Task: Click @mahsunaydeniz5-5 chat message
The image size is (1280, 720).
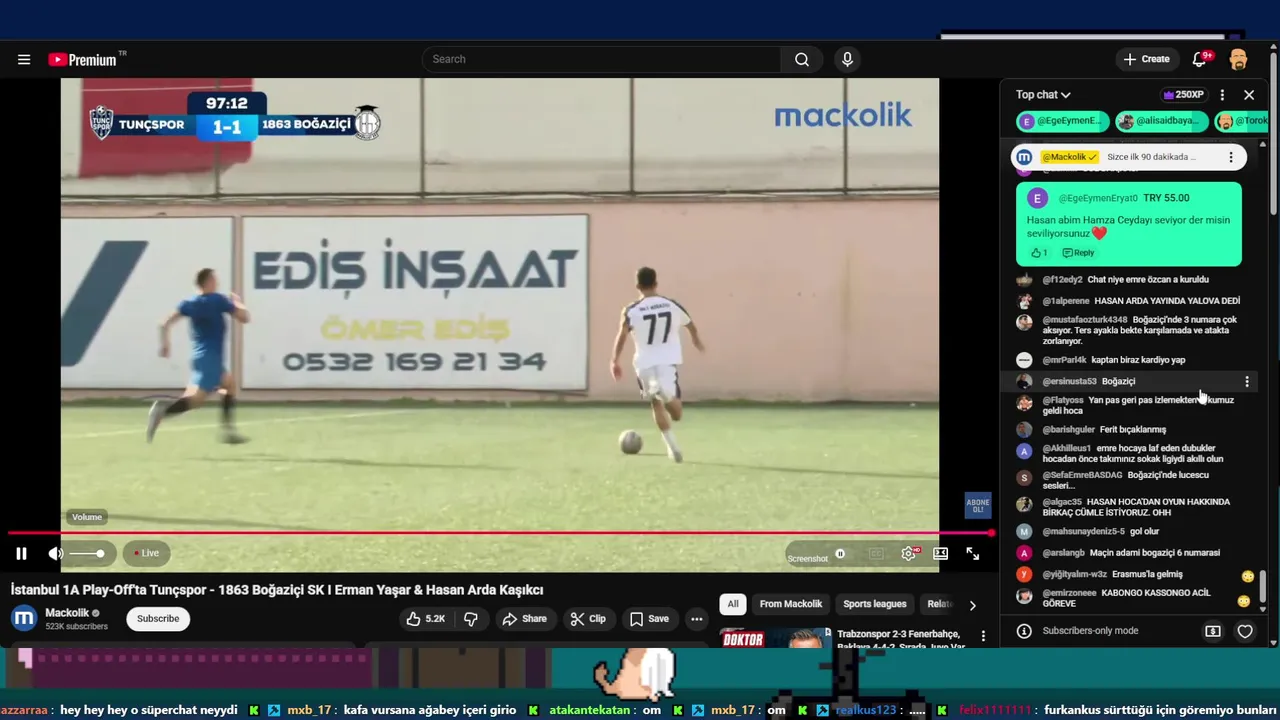Action: [x=1130, y=531]
